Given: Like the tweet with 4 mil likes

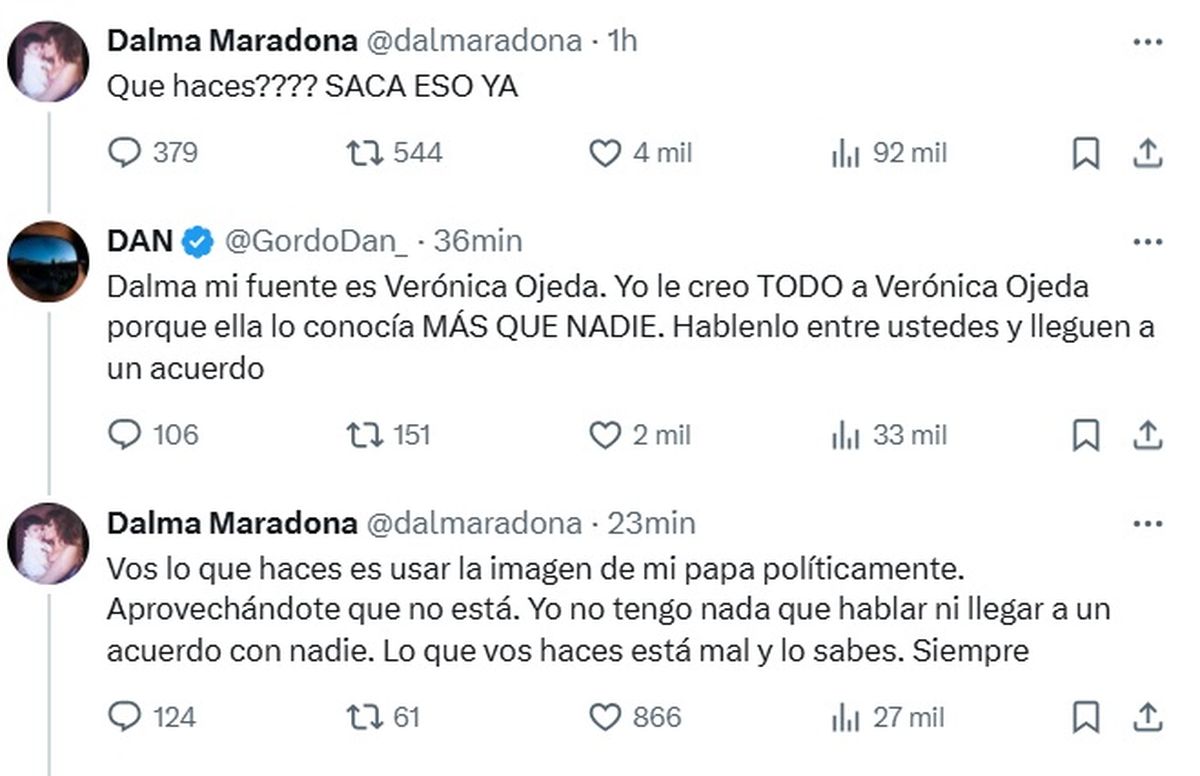Looking at the screenshot, I should pos(605,153).
